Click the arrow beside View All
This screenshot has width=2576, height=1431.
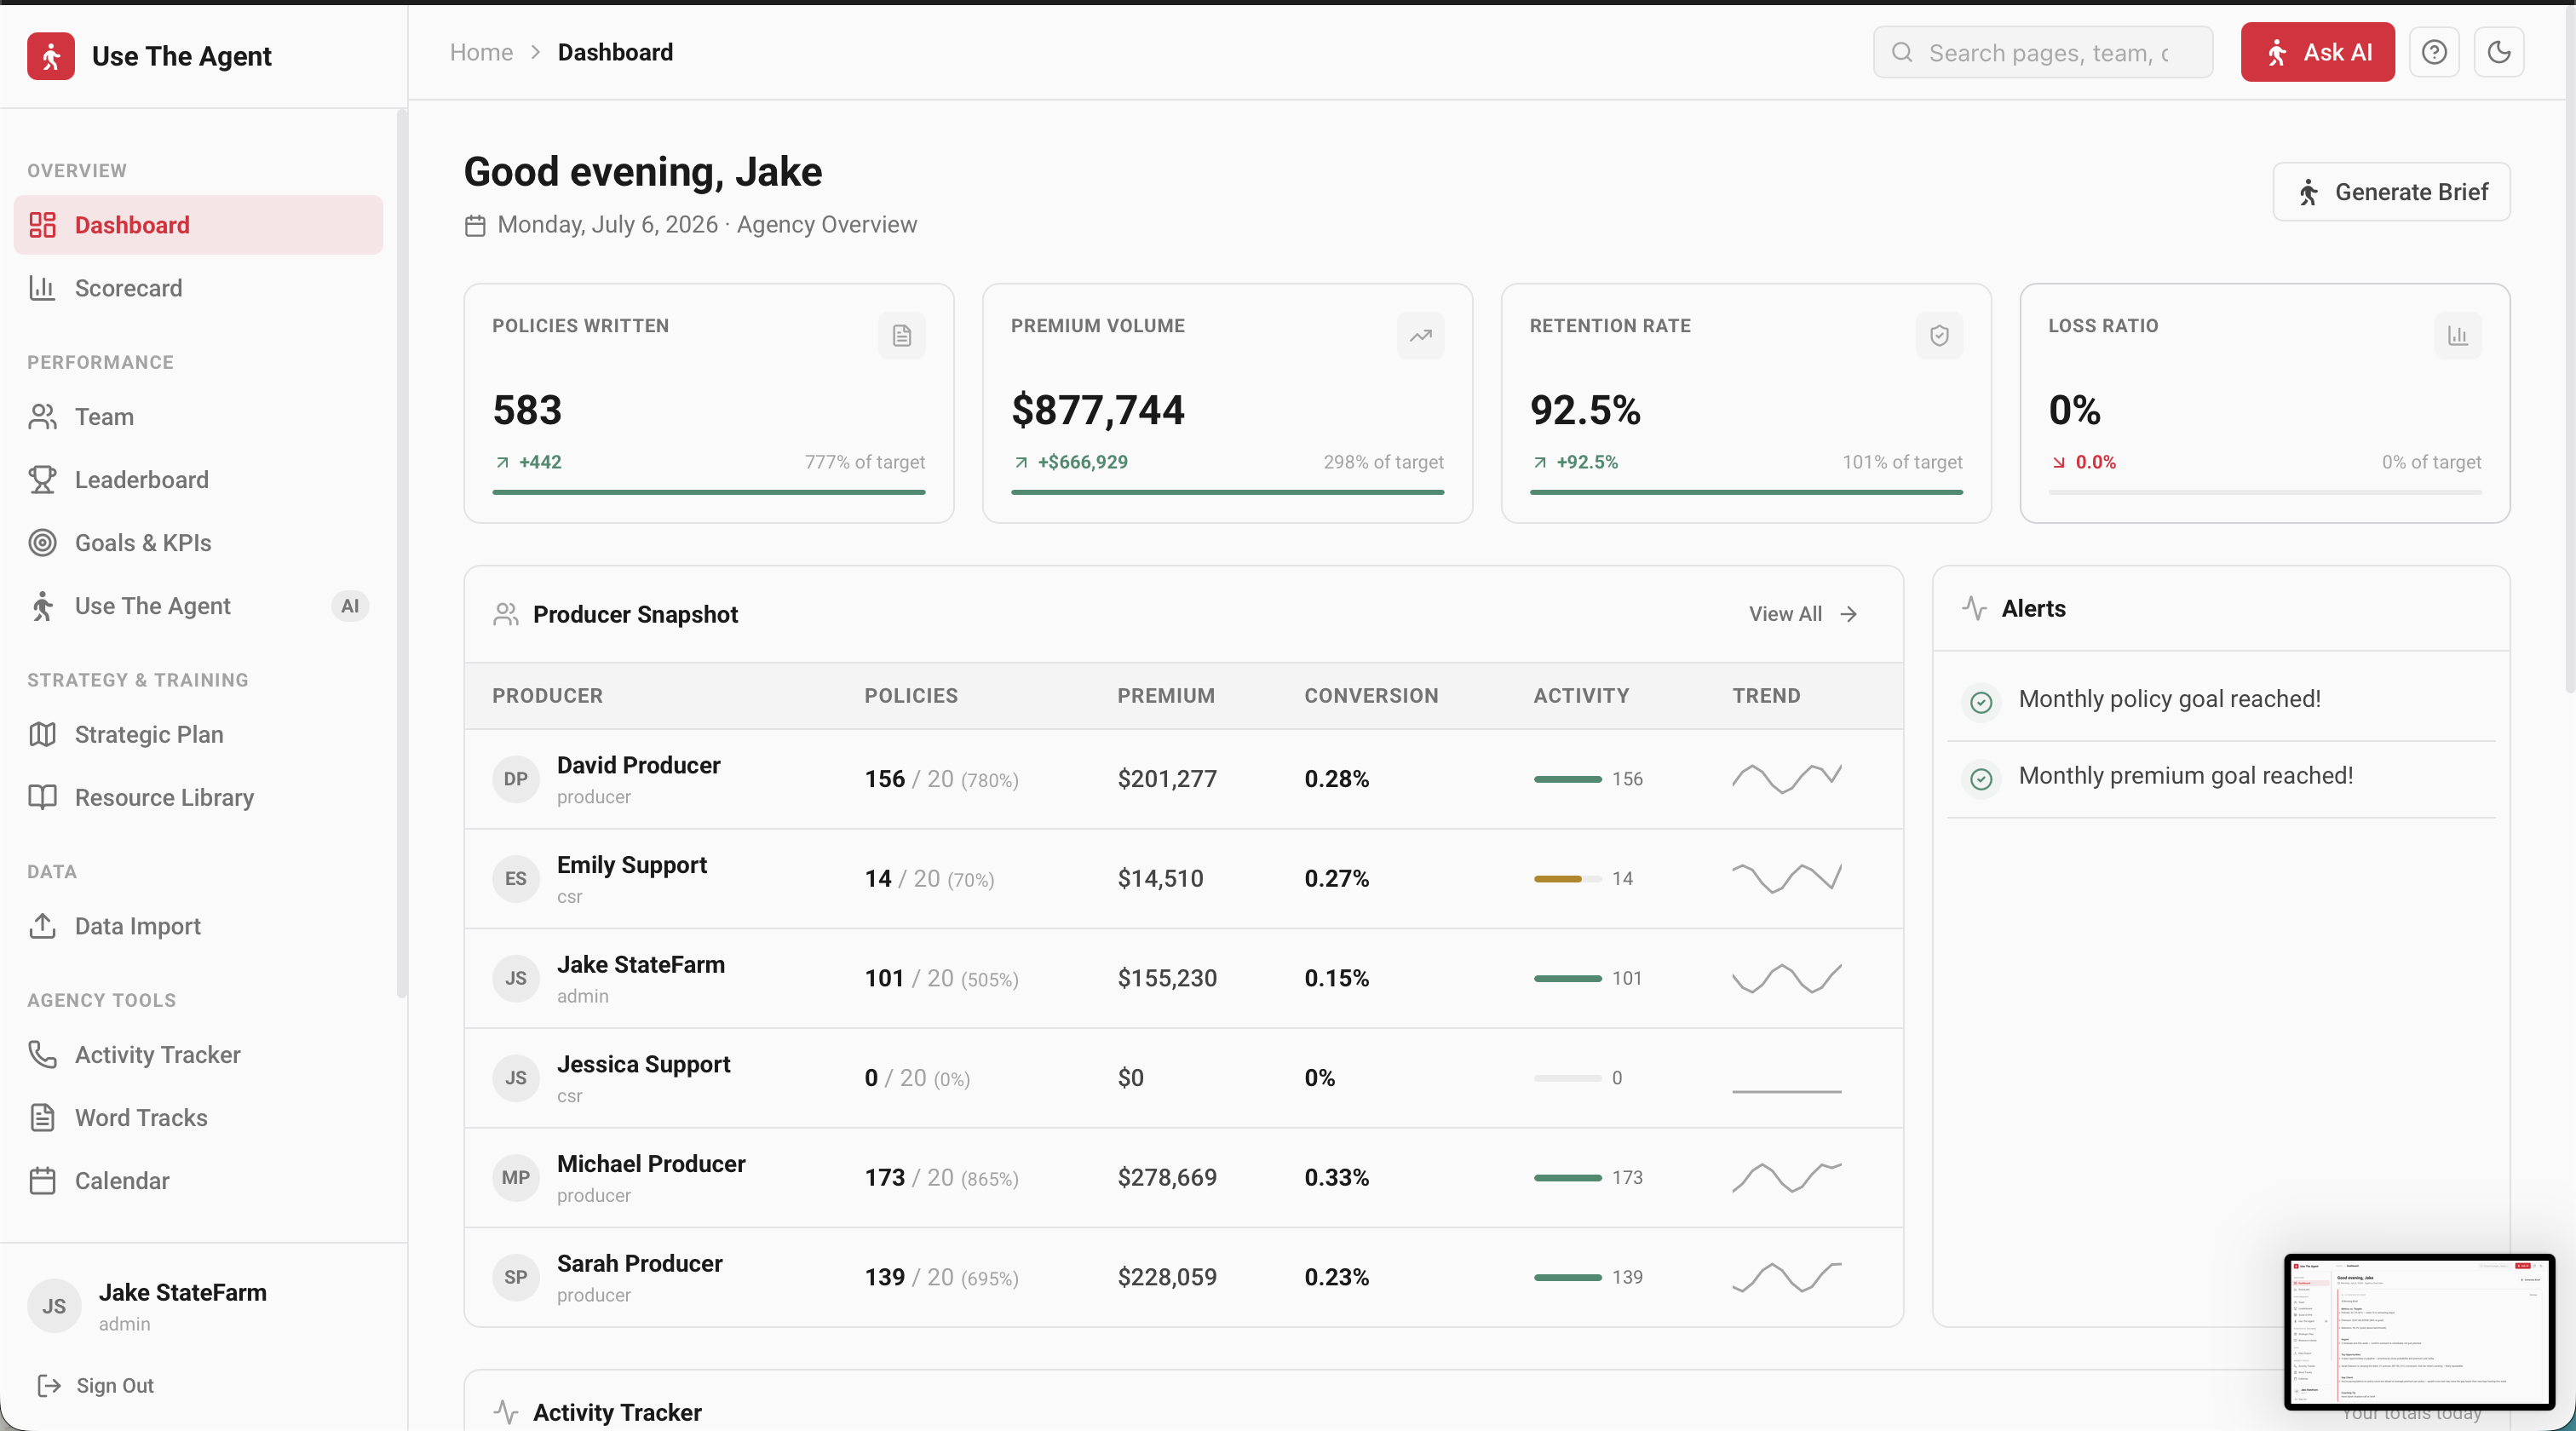(1849, 614)
